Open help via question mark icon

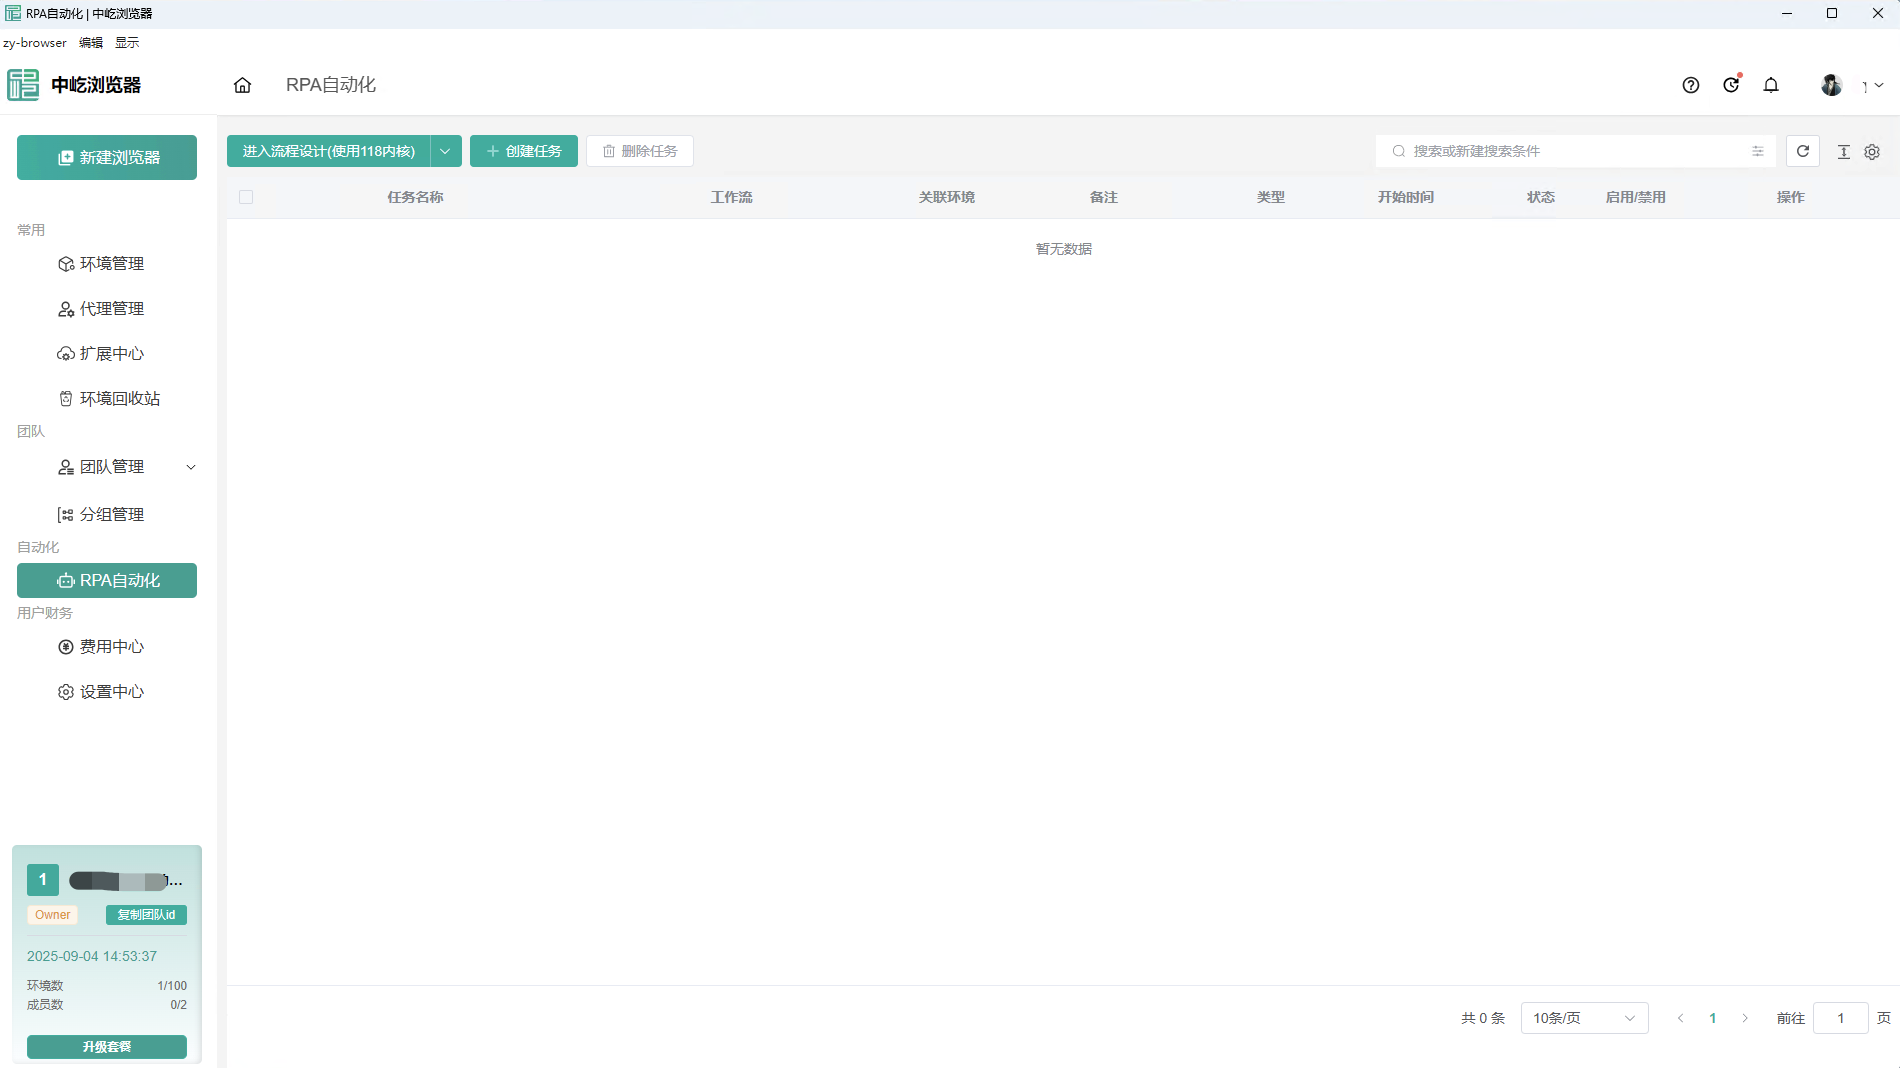coord(1690,85)
